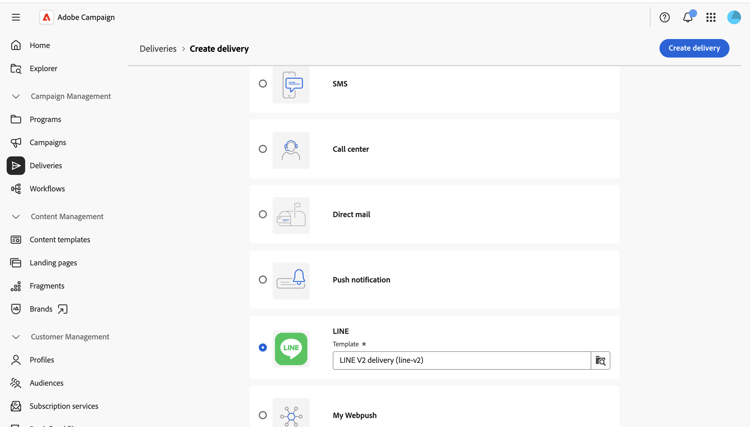Select the Push notification radio button
The width and height of the screenshot is (750, 427).
click(x=263, y=280)
